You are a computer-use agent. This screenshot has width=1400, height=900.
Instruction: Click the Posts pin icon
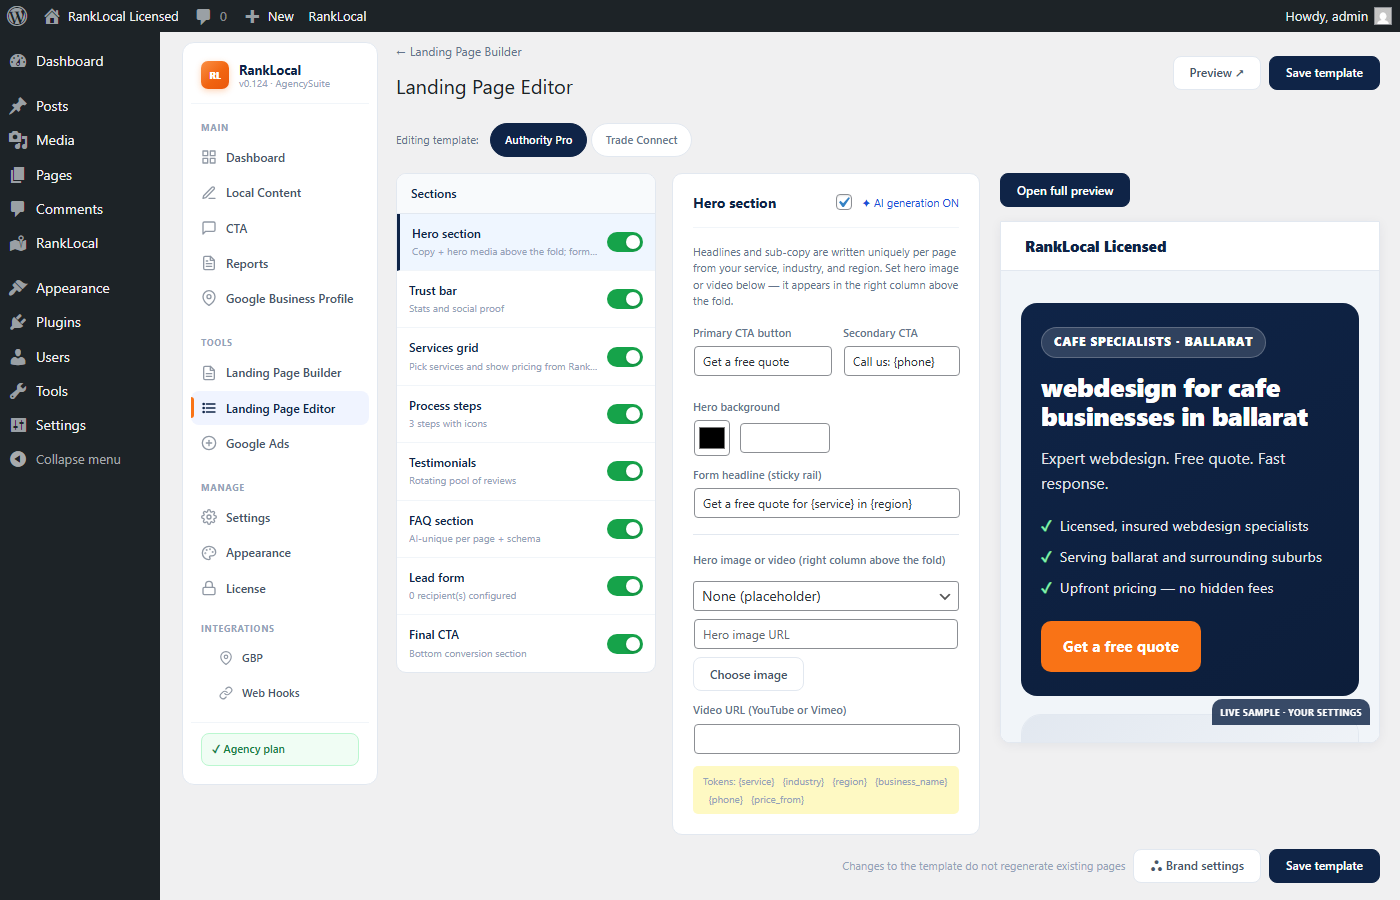point(18,106)
